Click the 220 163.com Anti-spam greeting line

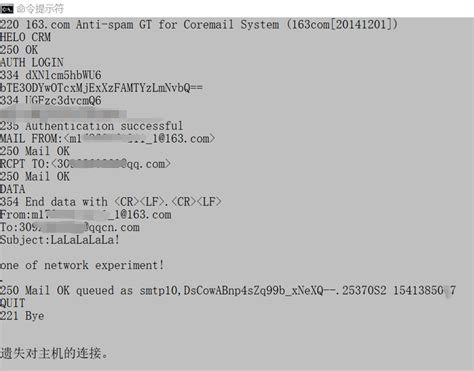pyautogui.click(x=199, y=24)
